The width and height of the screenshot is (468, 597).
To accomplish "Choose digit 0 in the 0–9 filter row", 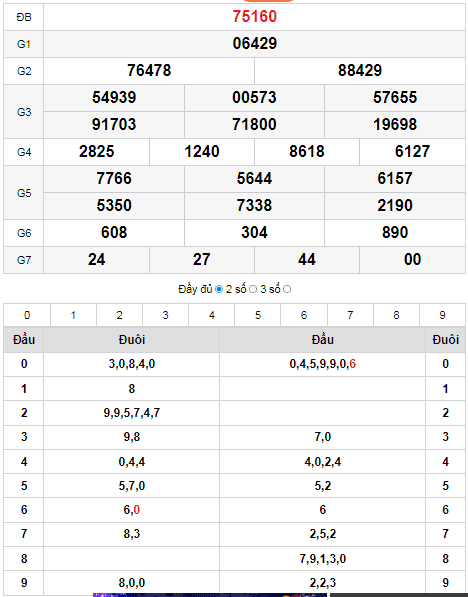I will point(27,315).
